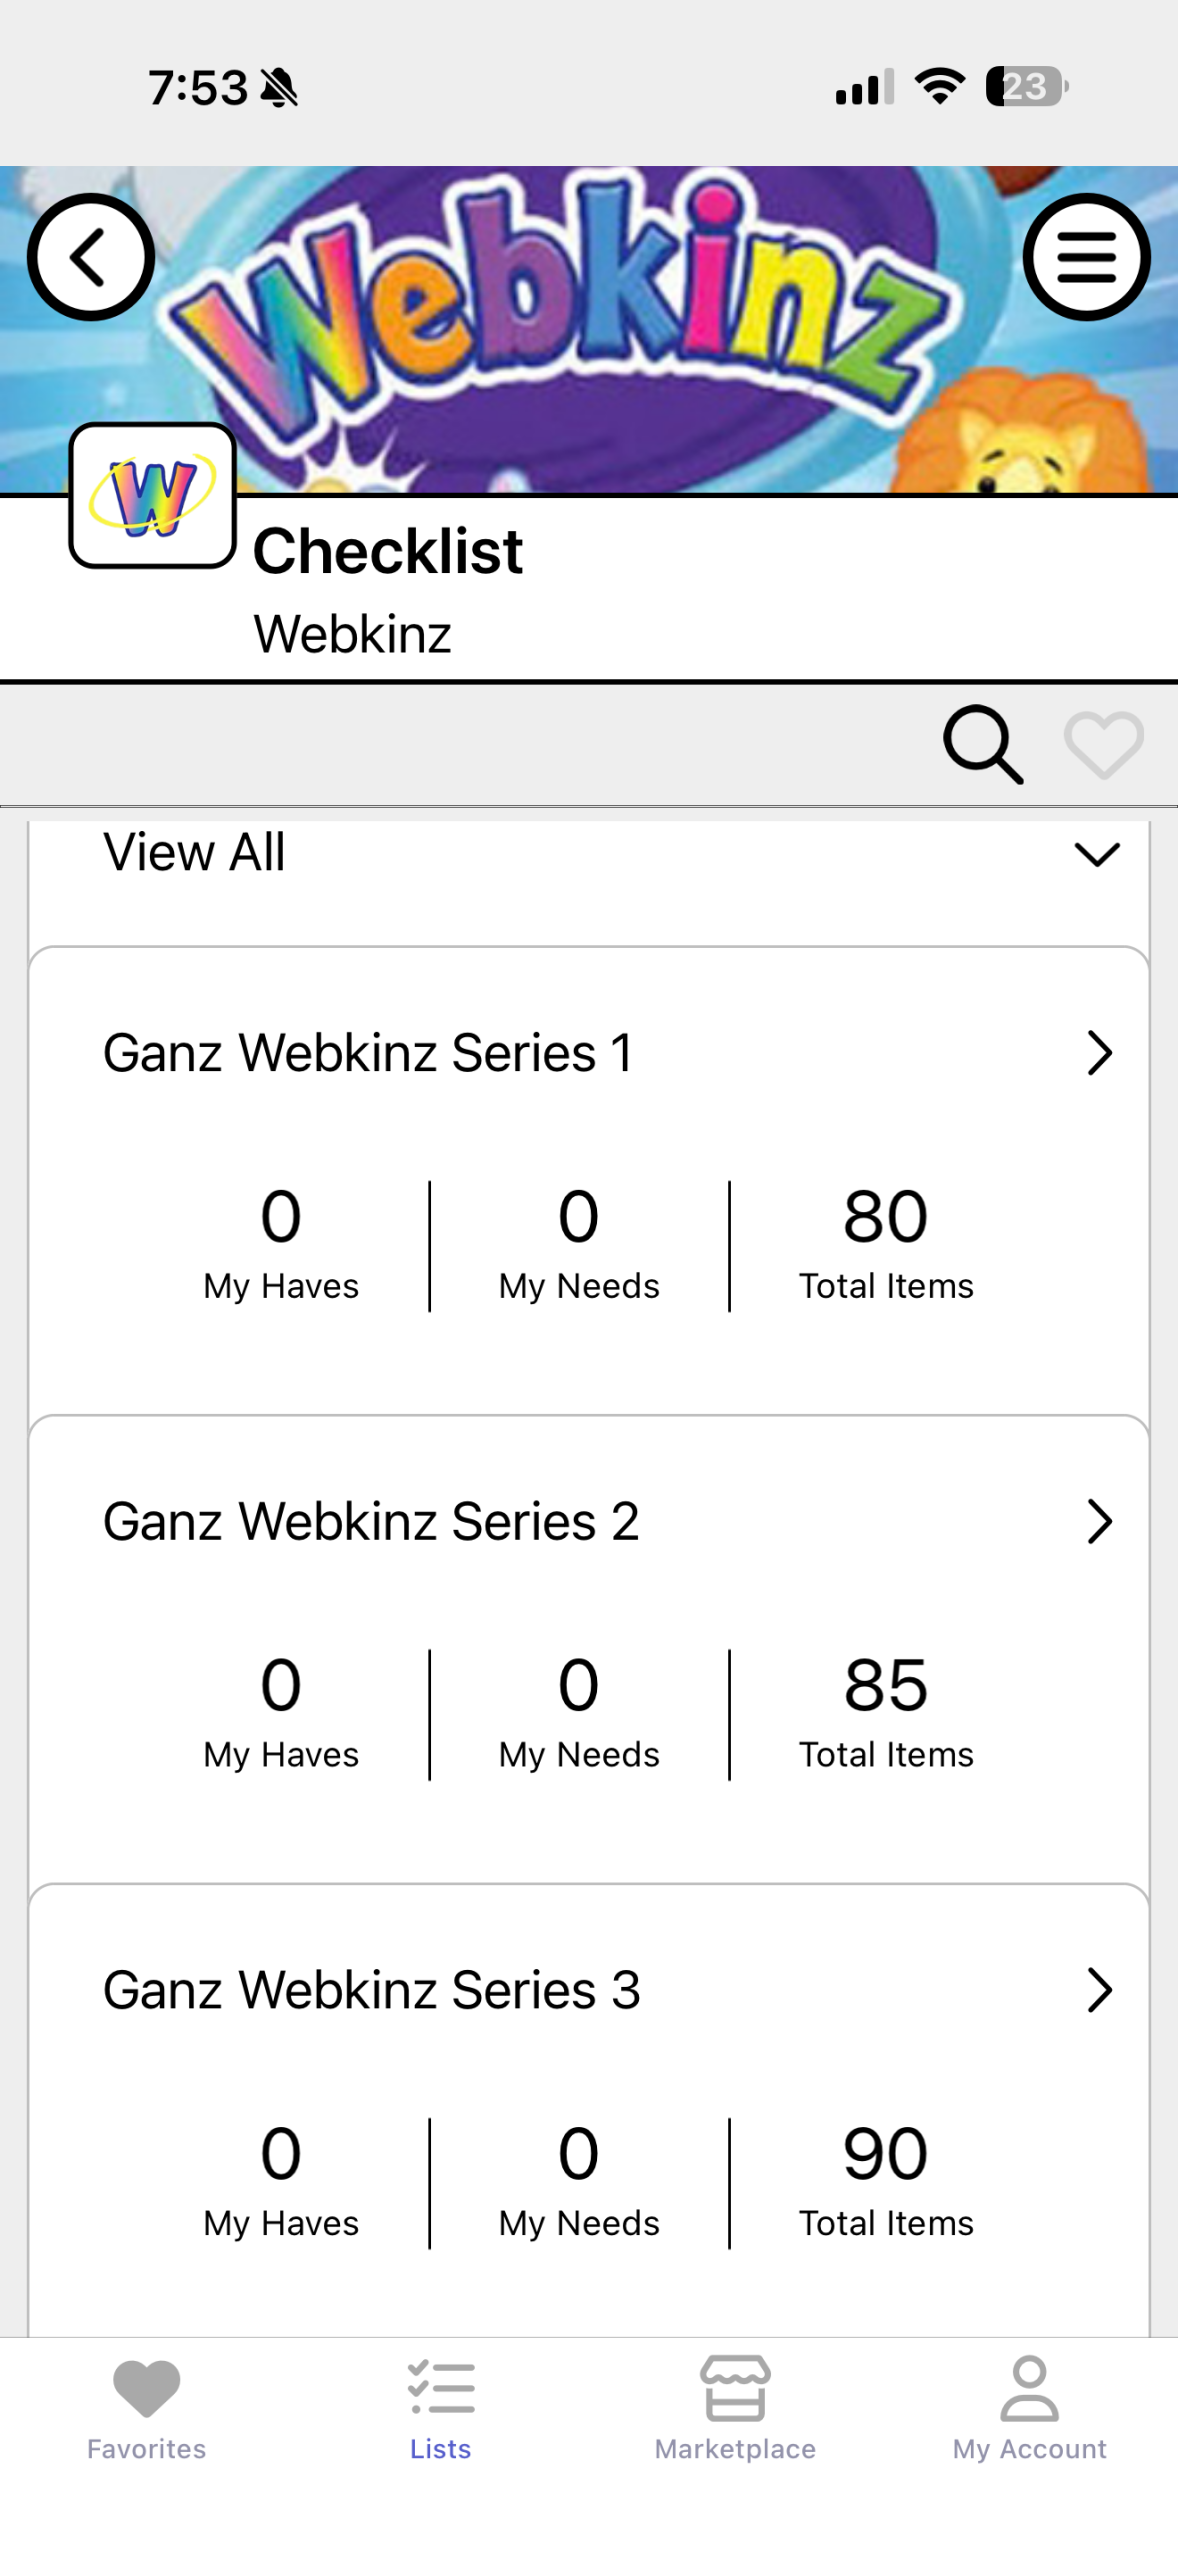The width and height of the screenshot is (1178, 2560).
Task: Open the My Account tab
Action: 1029,2406
